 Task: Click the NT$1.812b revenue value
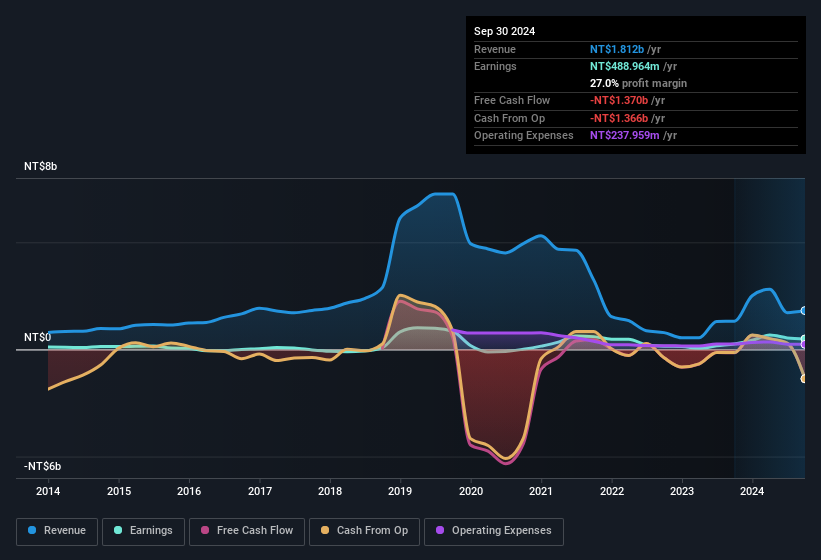tap(617, 49)
